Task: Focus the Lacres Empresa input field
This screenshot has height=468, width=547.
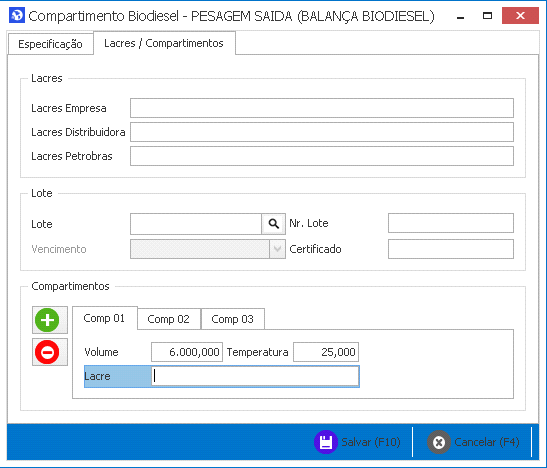Action: 322,108
